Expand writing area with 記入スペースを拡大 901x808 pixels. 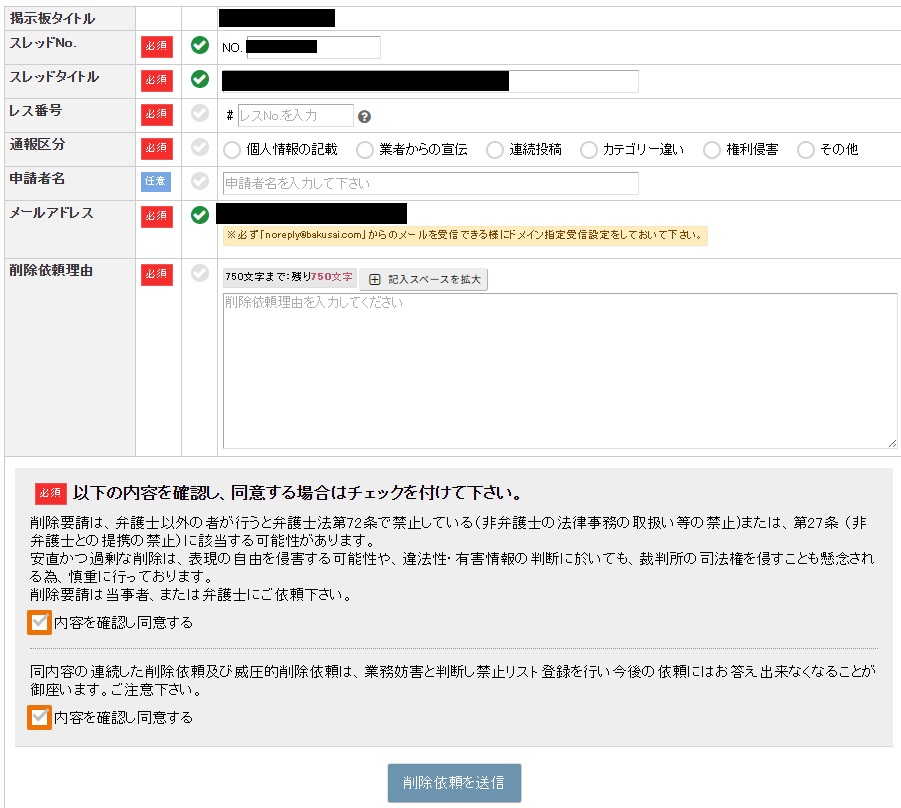(423, 279)
